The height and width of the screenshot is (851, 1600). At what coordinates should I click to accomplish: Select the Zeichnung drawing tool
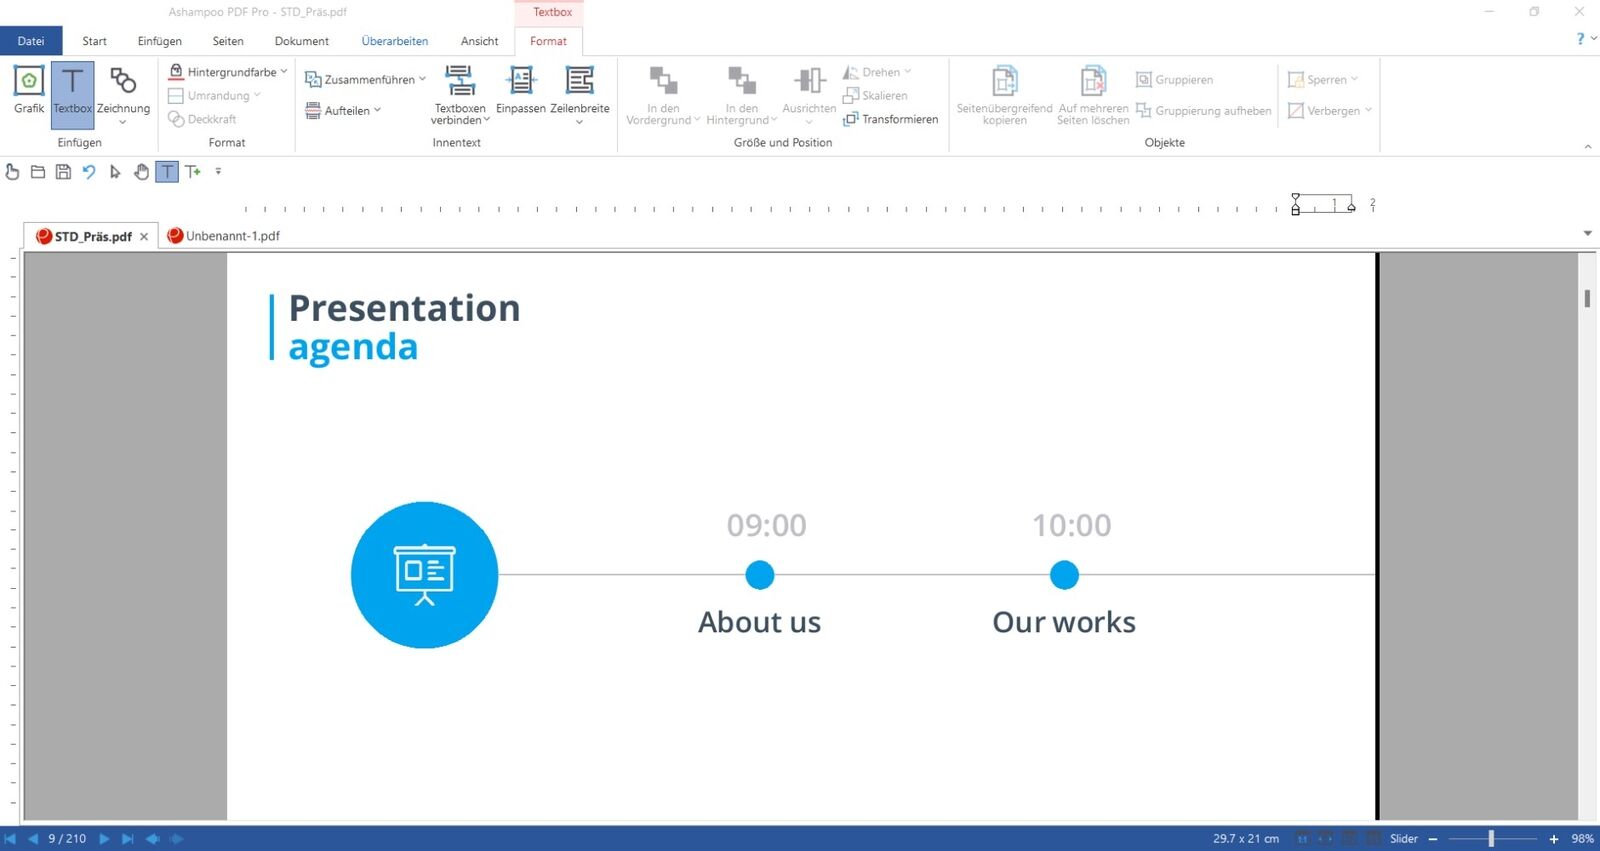click(123, 94)
